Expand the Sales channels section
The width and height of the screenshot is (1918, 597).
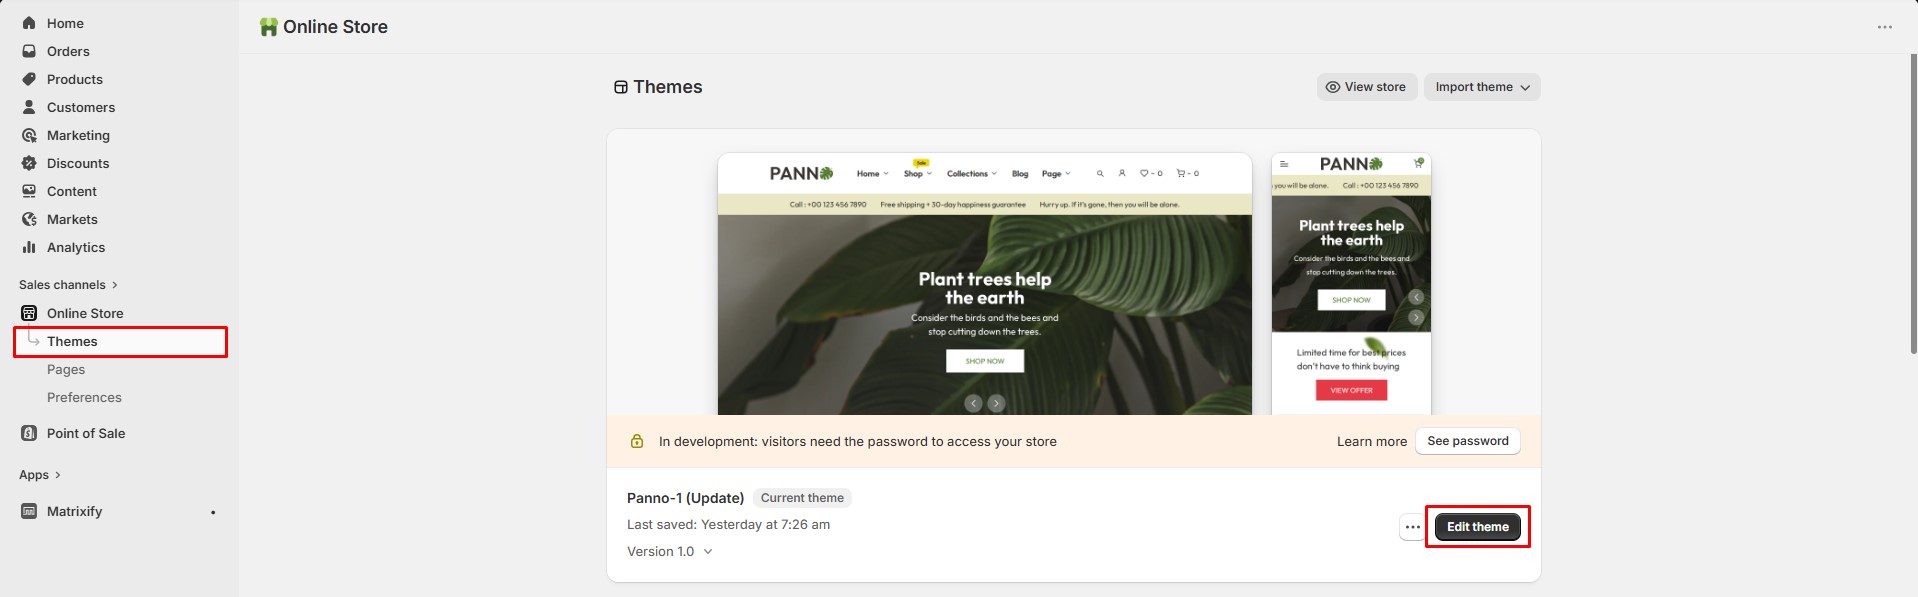coord(68,285)
